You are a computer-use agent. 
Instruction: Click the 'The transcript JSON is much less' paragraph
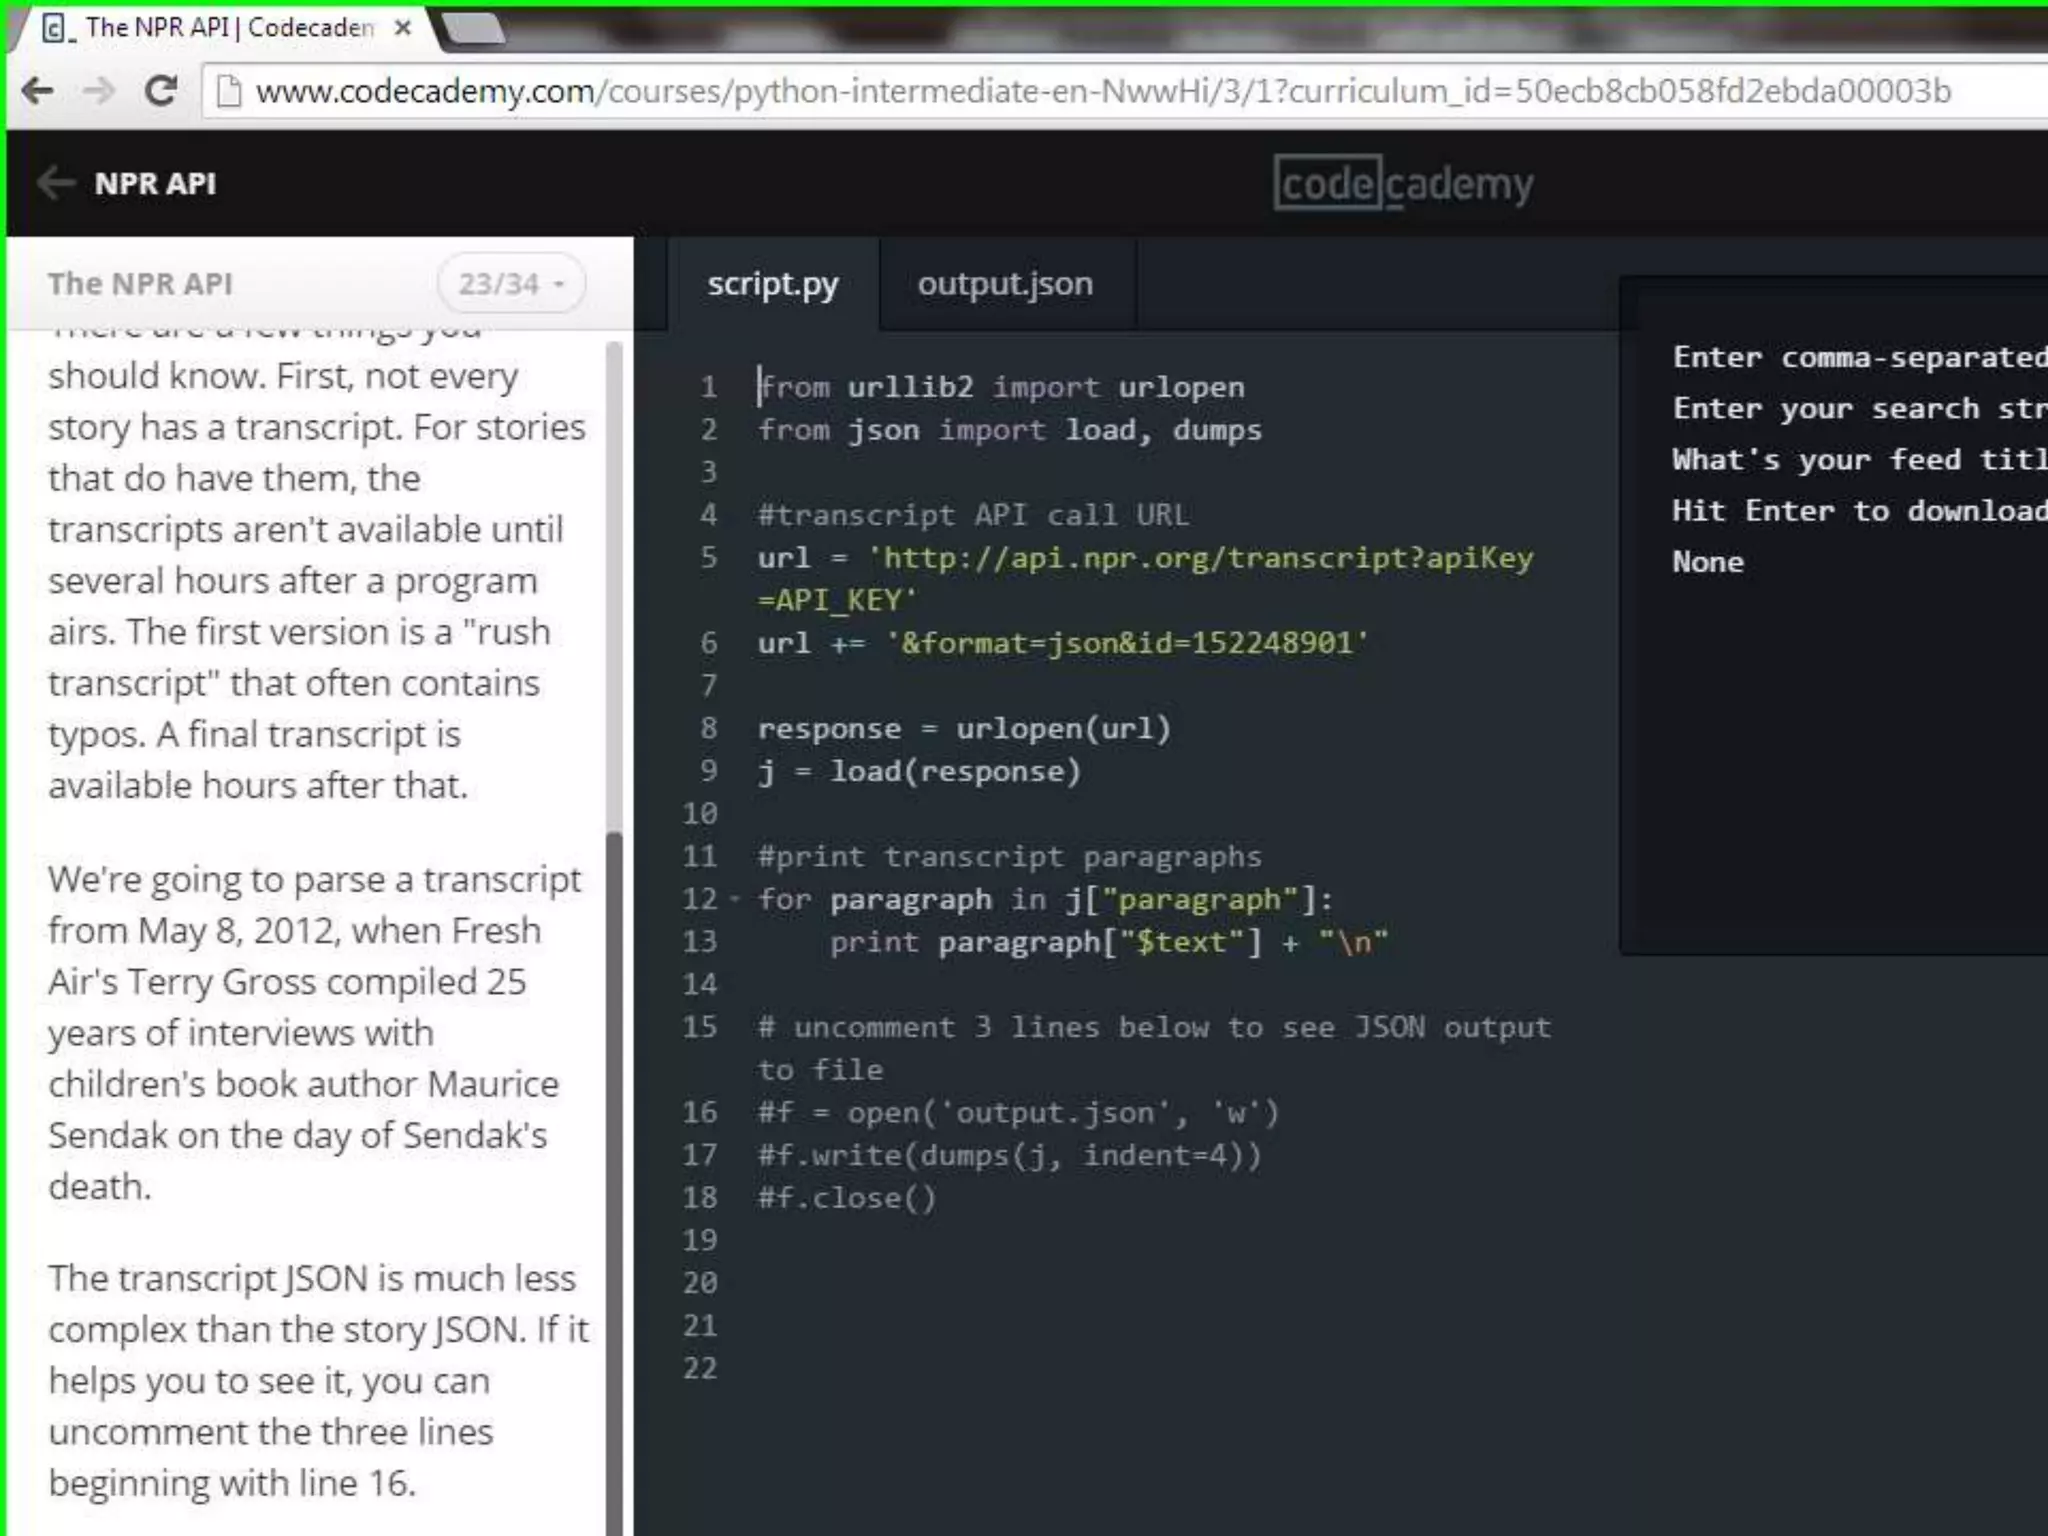click(x=318, y=1381)
